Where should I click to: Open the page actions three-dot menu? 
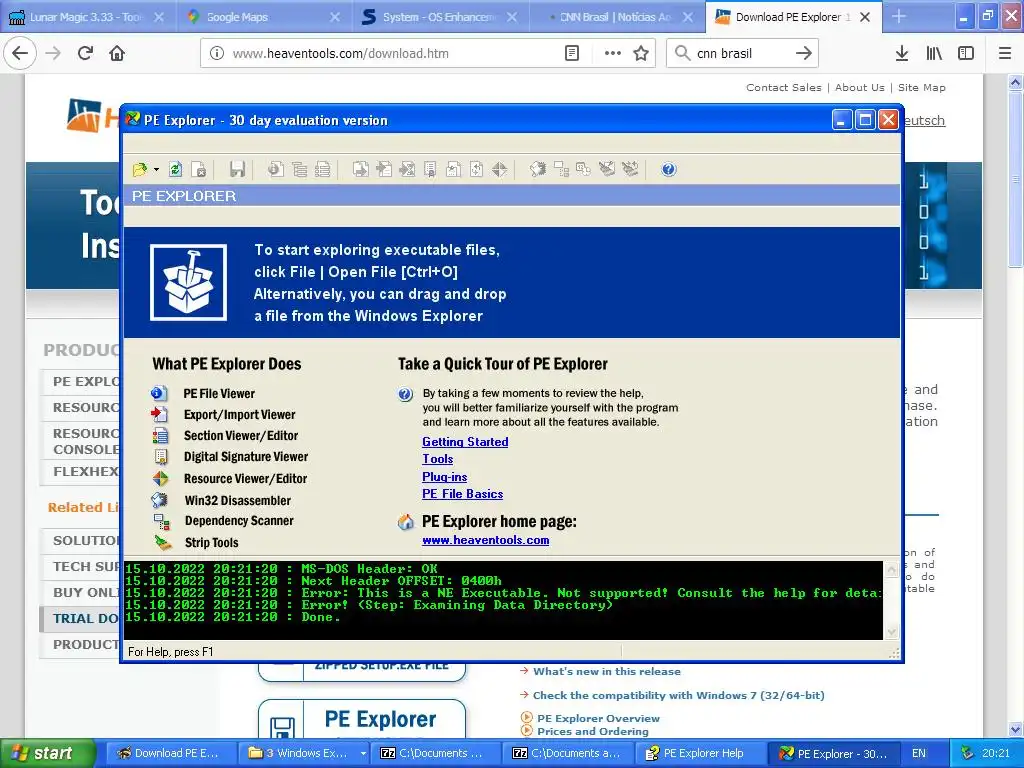point(612,54)
